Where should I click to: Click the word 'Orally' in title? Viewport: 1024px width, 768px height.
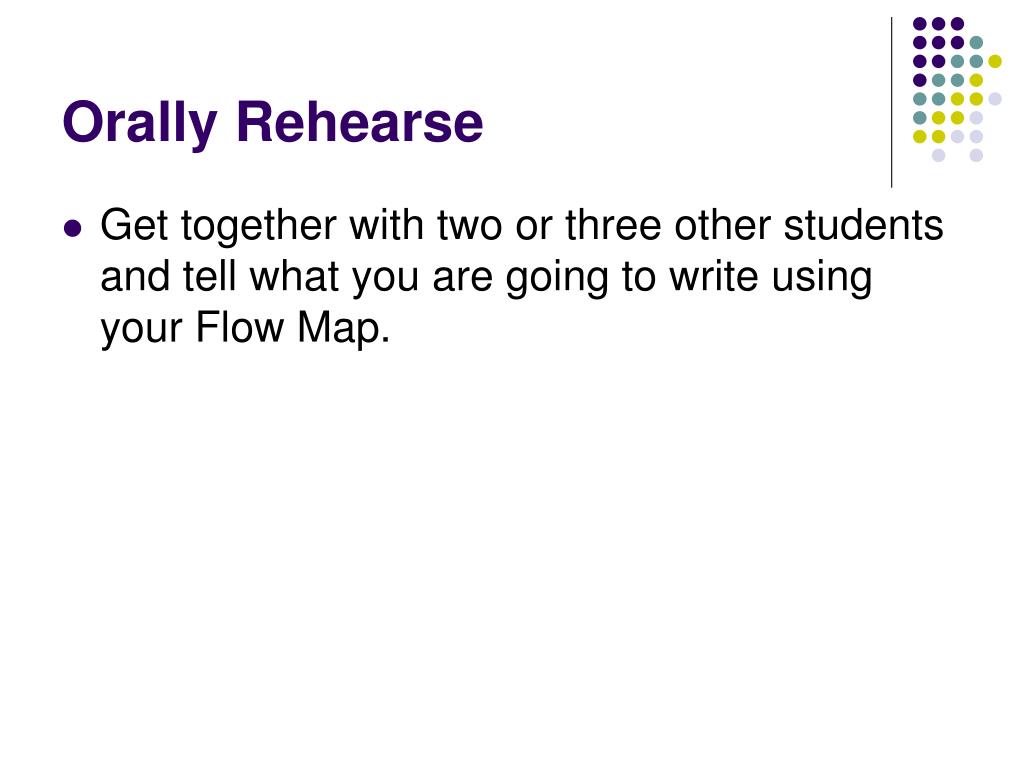pyautogui.click(x=140, y=123)
